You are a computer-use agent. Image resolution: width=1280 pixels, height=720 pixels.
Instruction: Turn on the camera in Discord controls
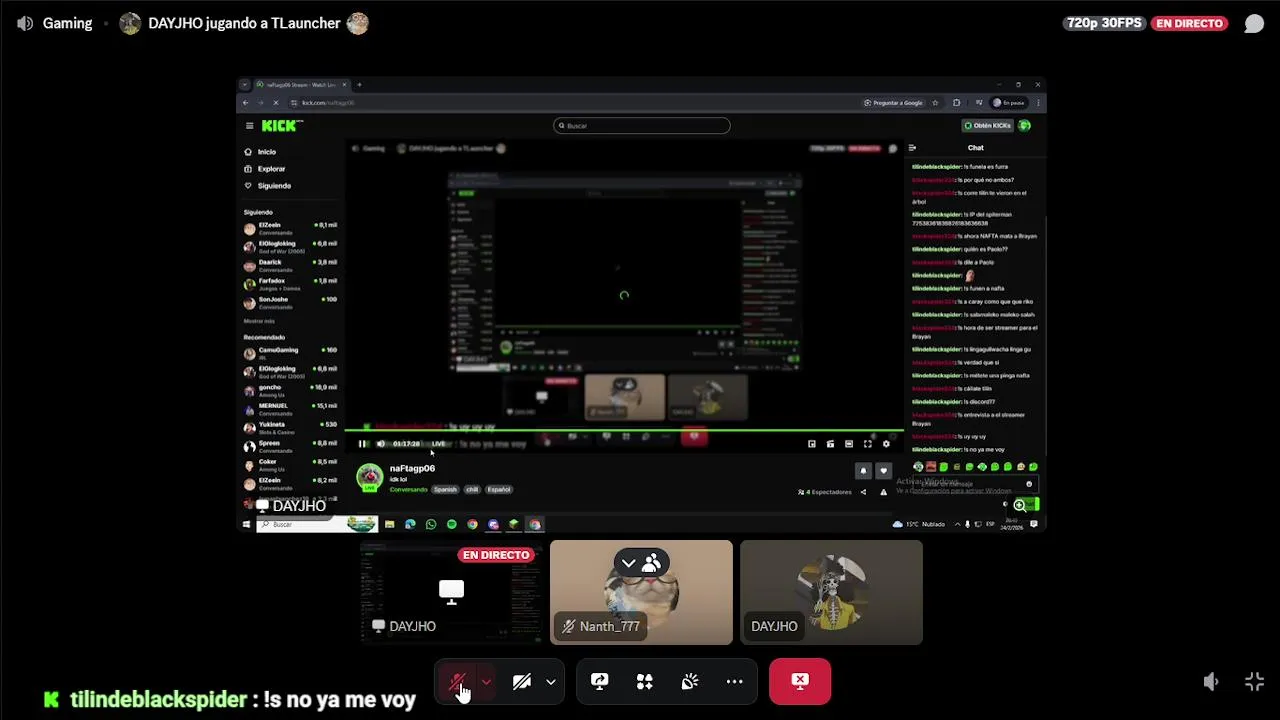pyautogui.click(x=522, y=682)
